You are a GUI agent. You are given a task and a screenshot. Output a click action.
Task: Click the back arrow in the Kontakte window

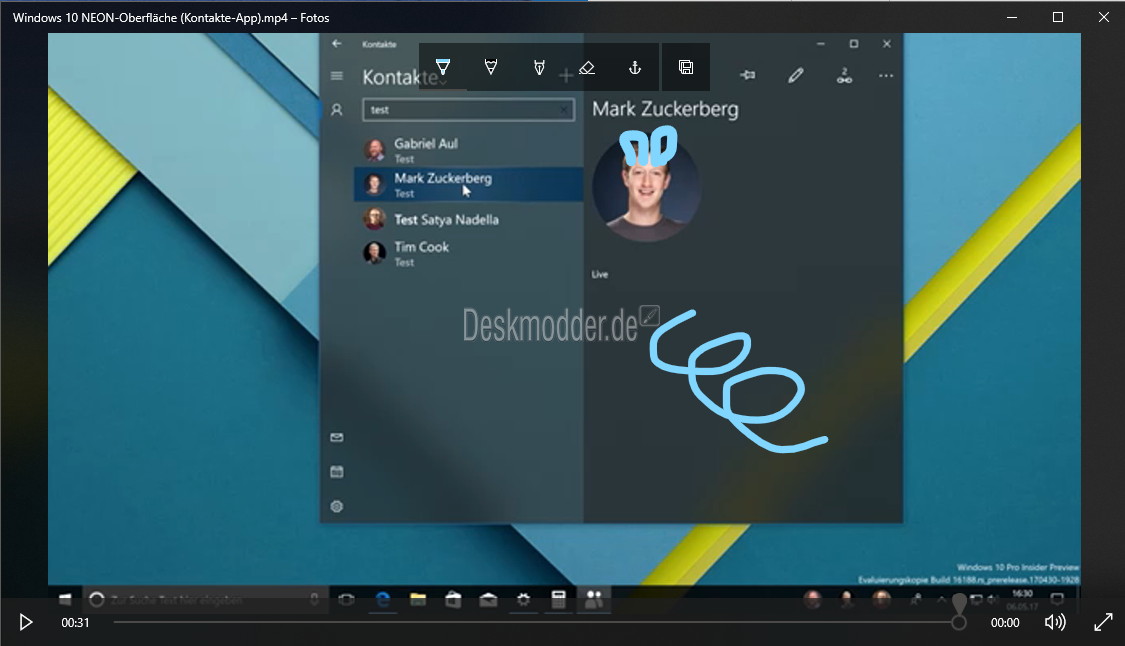tap(336, 44)
